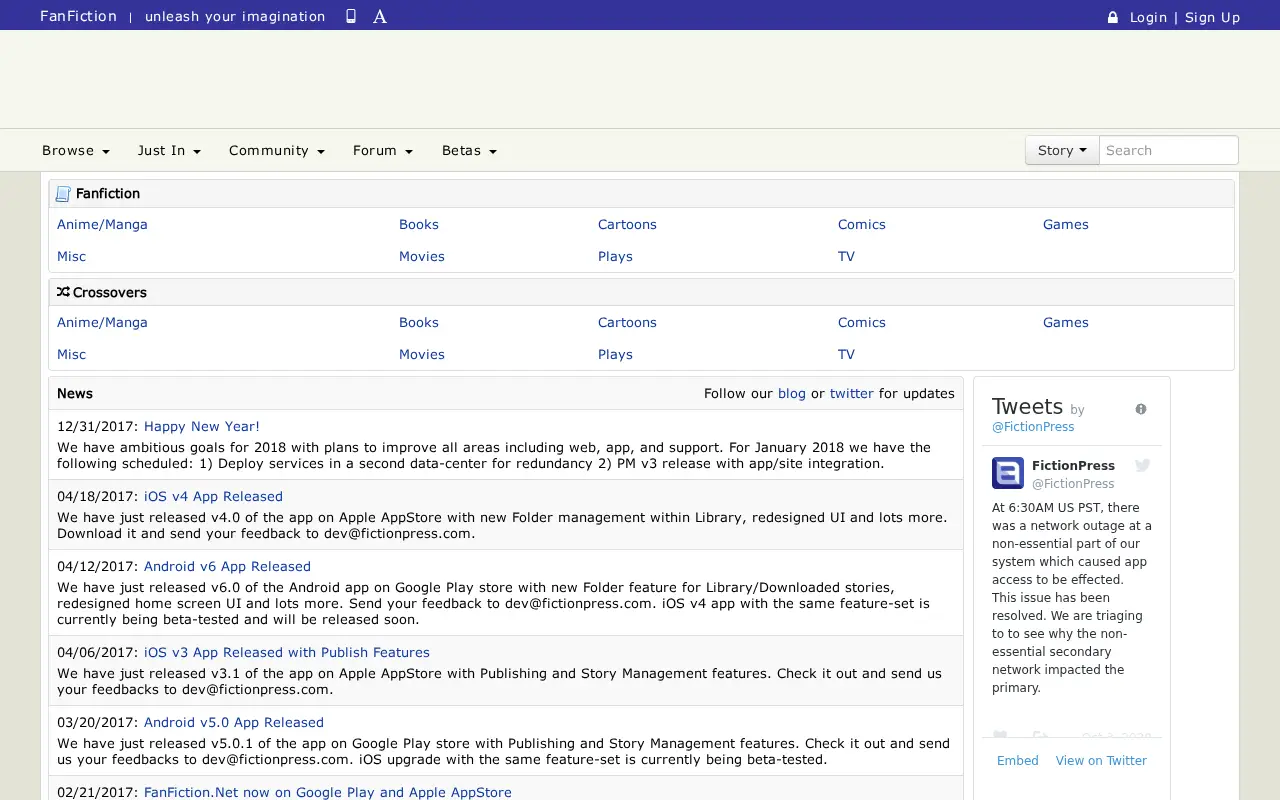This screenshot has height=800, width=1280.
Task: Open iOS v3 App Released with Publish Features
Action: [287, 652]
